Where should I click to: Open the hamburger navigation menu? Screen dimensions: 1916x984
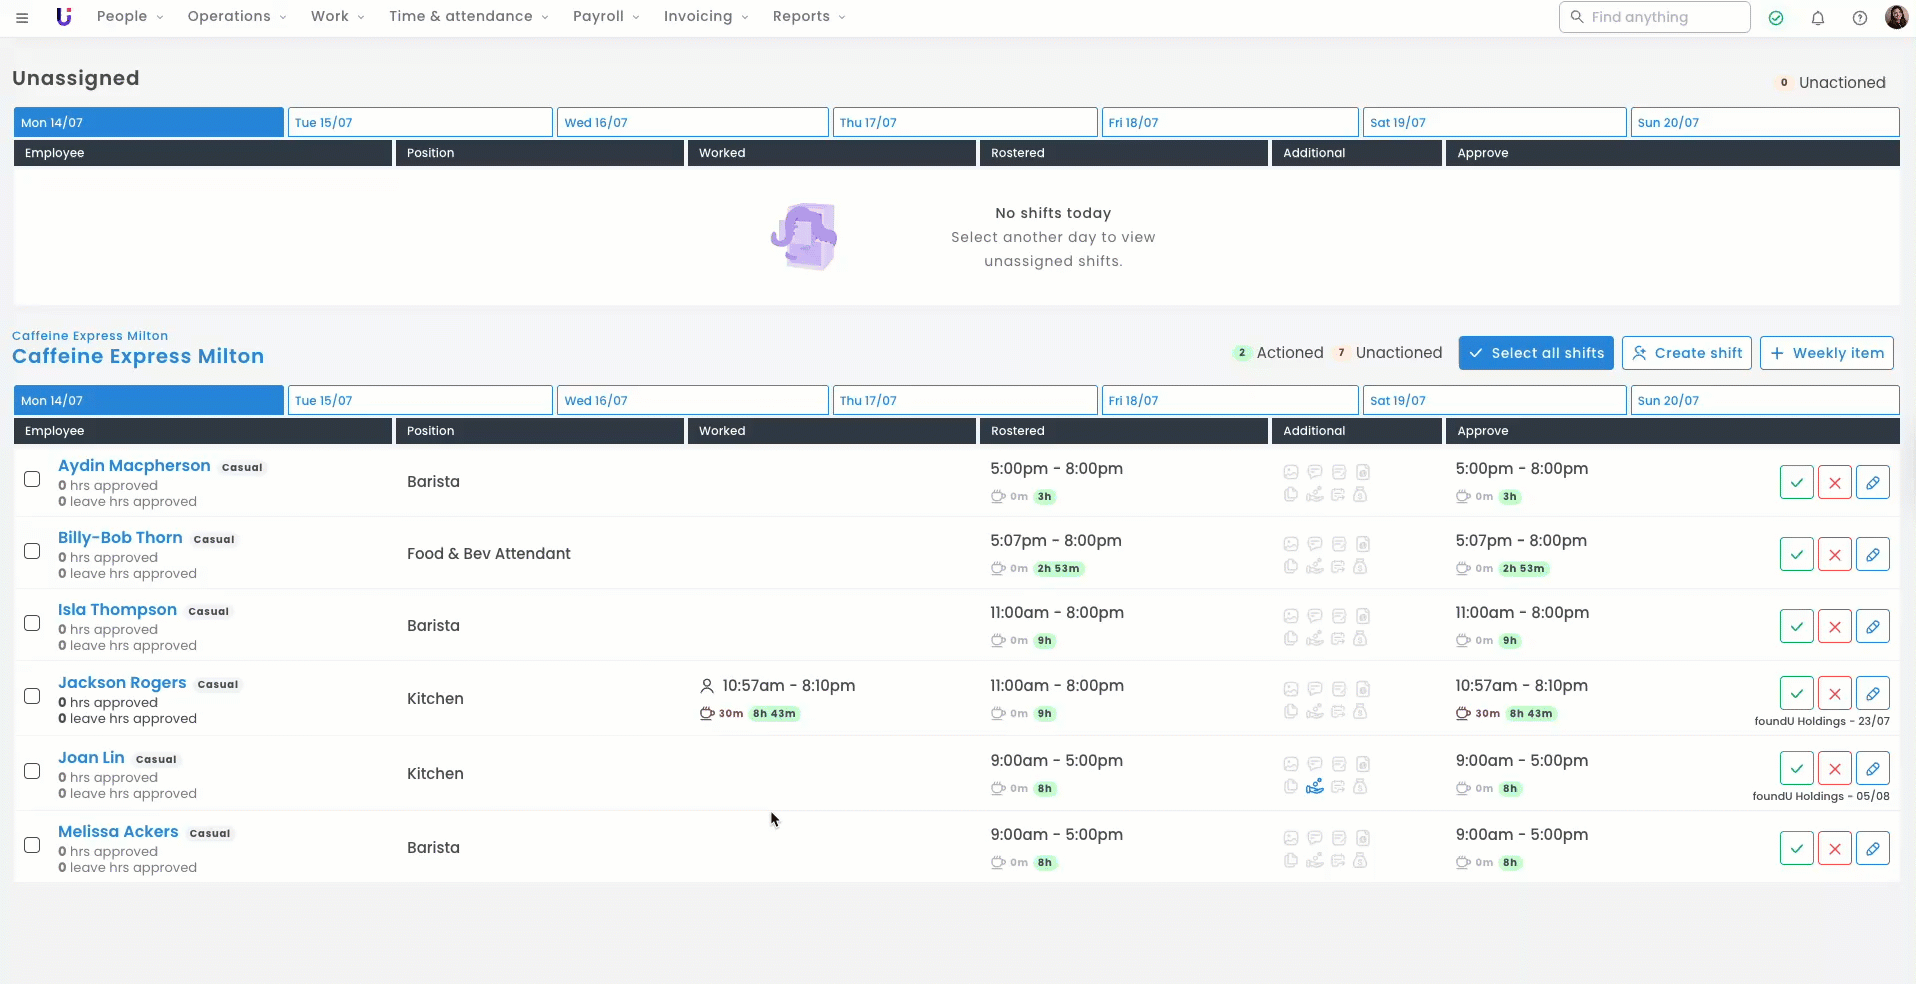point(22,17)
